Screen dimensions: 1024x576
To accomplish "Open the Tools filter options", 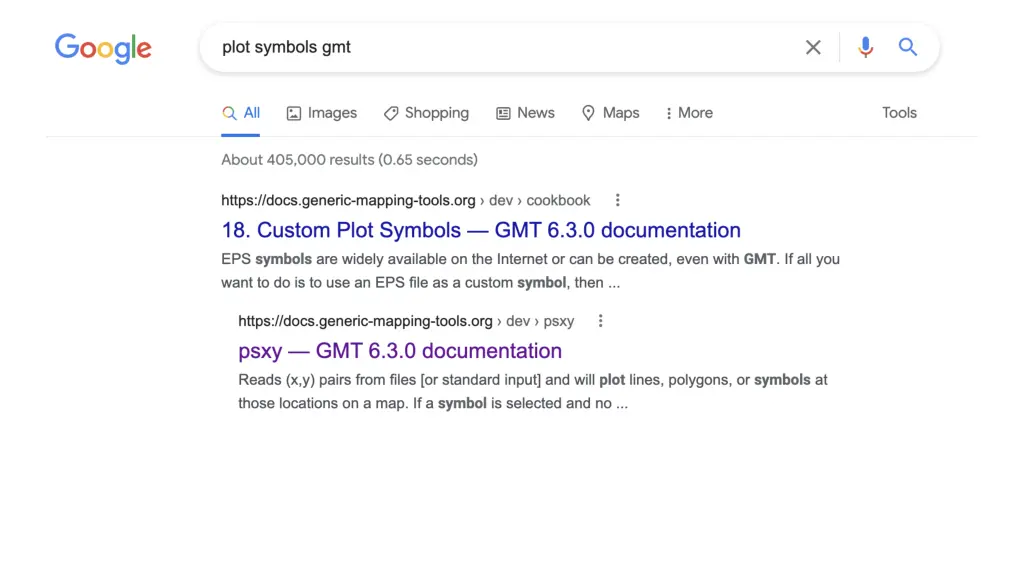I will coord(899,113).
